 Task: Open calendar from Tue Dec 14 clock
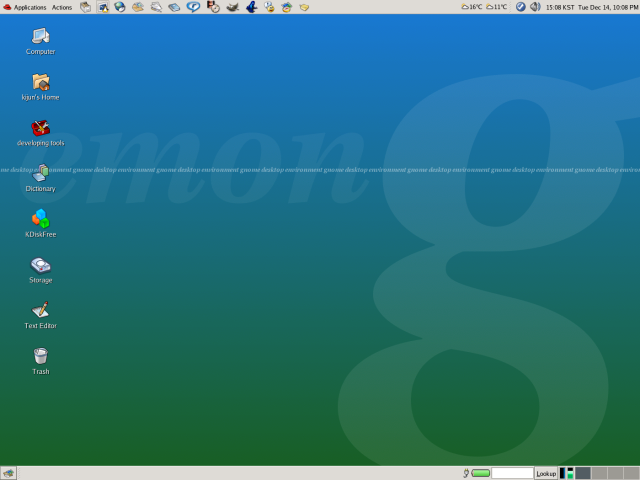608,7
